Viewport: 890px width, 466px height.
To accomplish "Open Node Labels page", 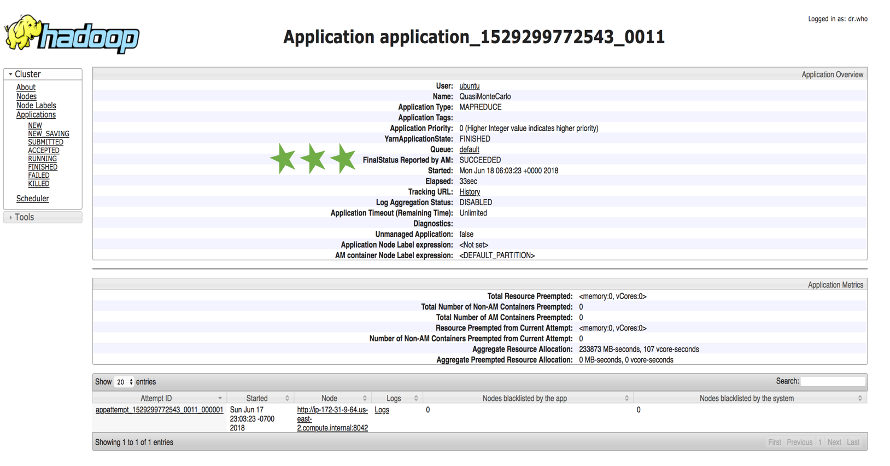I will [x=36, y=105].
